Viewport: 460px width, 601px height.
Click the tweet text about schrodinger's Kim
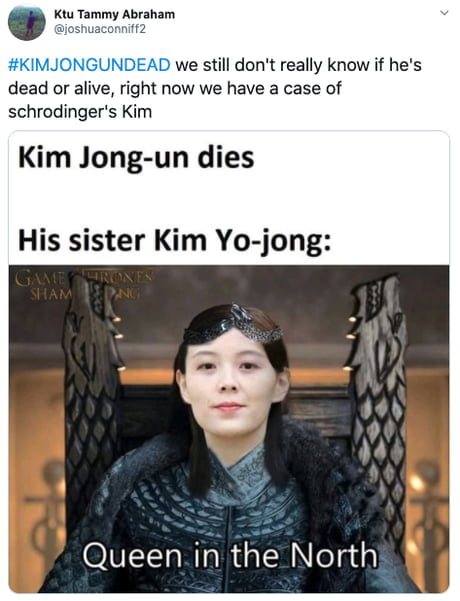(215, 88)
